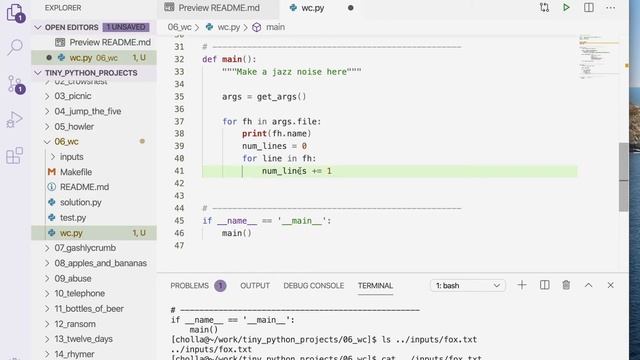640x360 pixels.
Task: Open the Extensions view
Action: coord(15,156)
